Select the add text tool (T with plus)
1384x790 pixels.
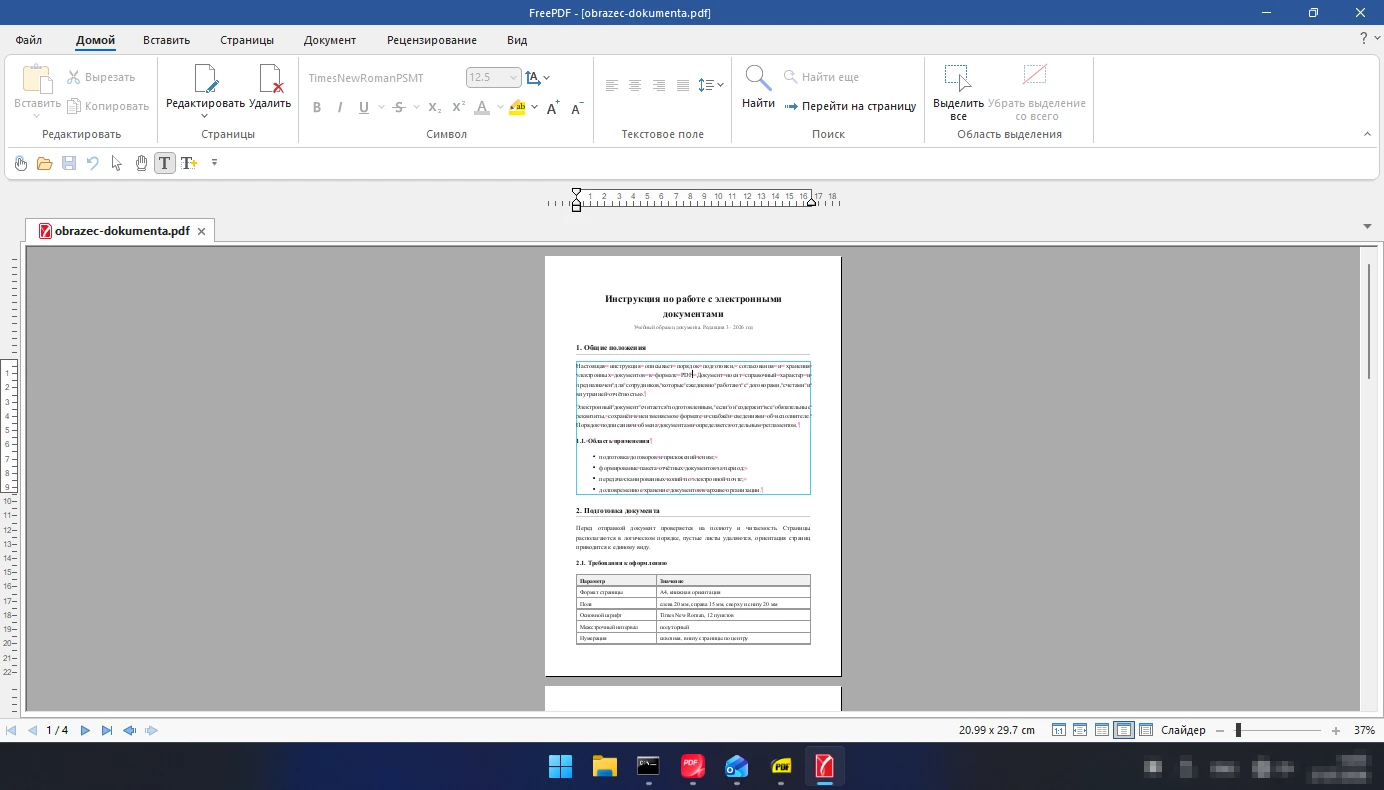click(188, 163)
